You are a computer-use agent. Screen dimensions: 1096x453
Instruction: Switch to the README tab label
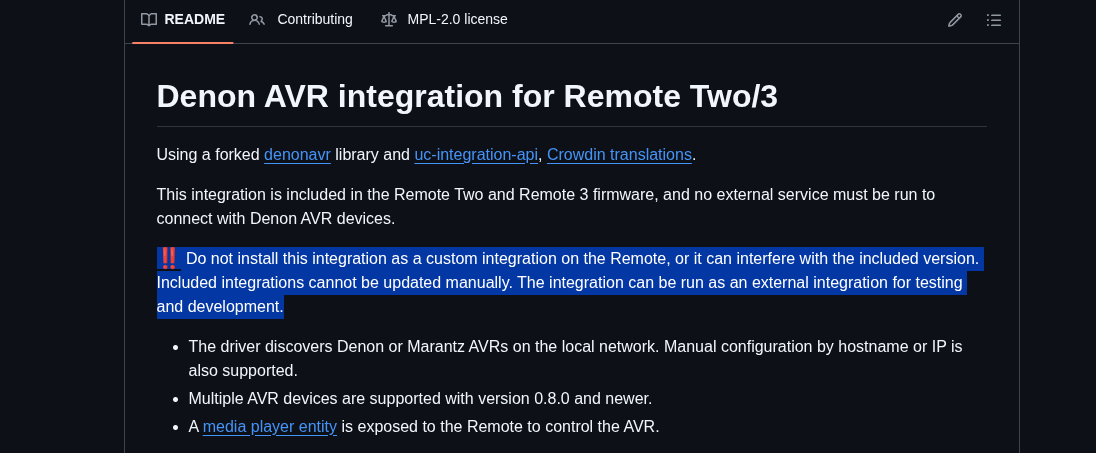pos(195,19)
